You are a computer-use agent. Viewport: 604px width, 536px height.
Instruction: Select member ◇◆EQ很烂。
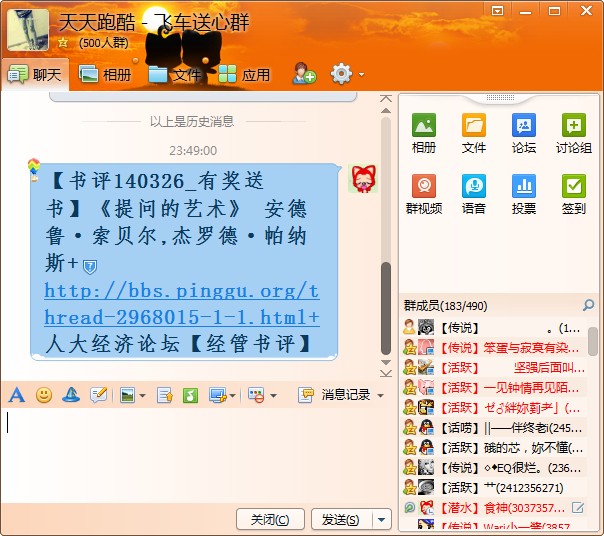point(493,468)
